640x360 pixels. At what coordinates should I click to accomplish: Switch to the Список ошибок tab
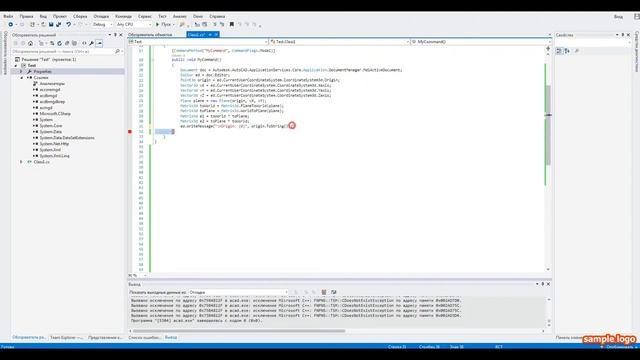(144, 338)
